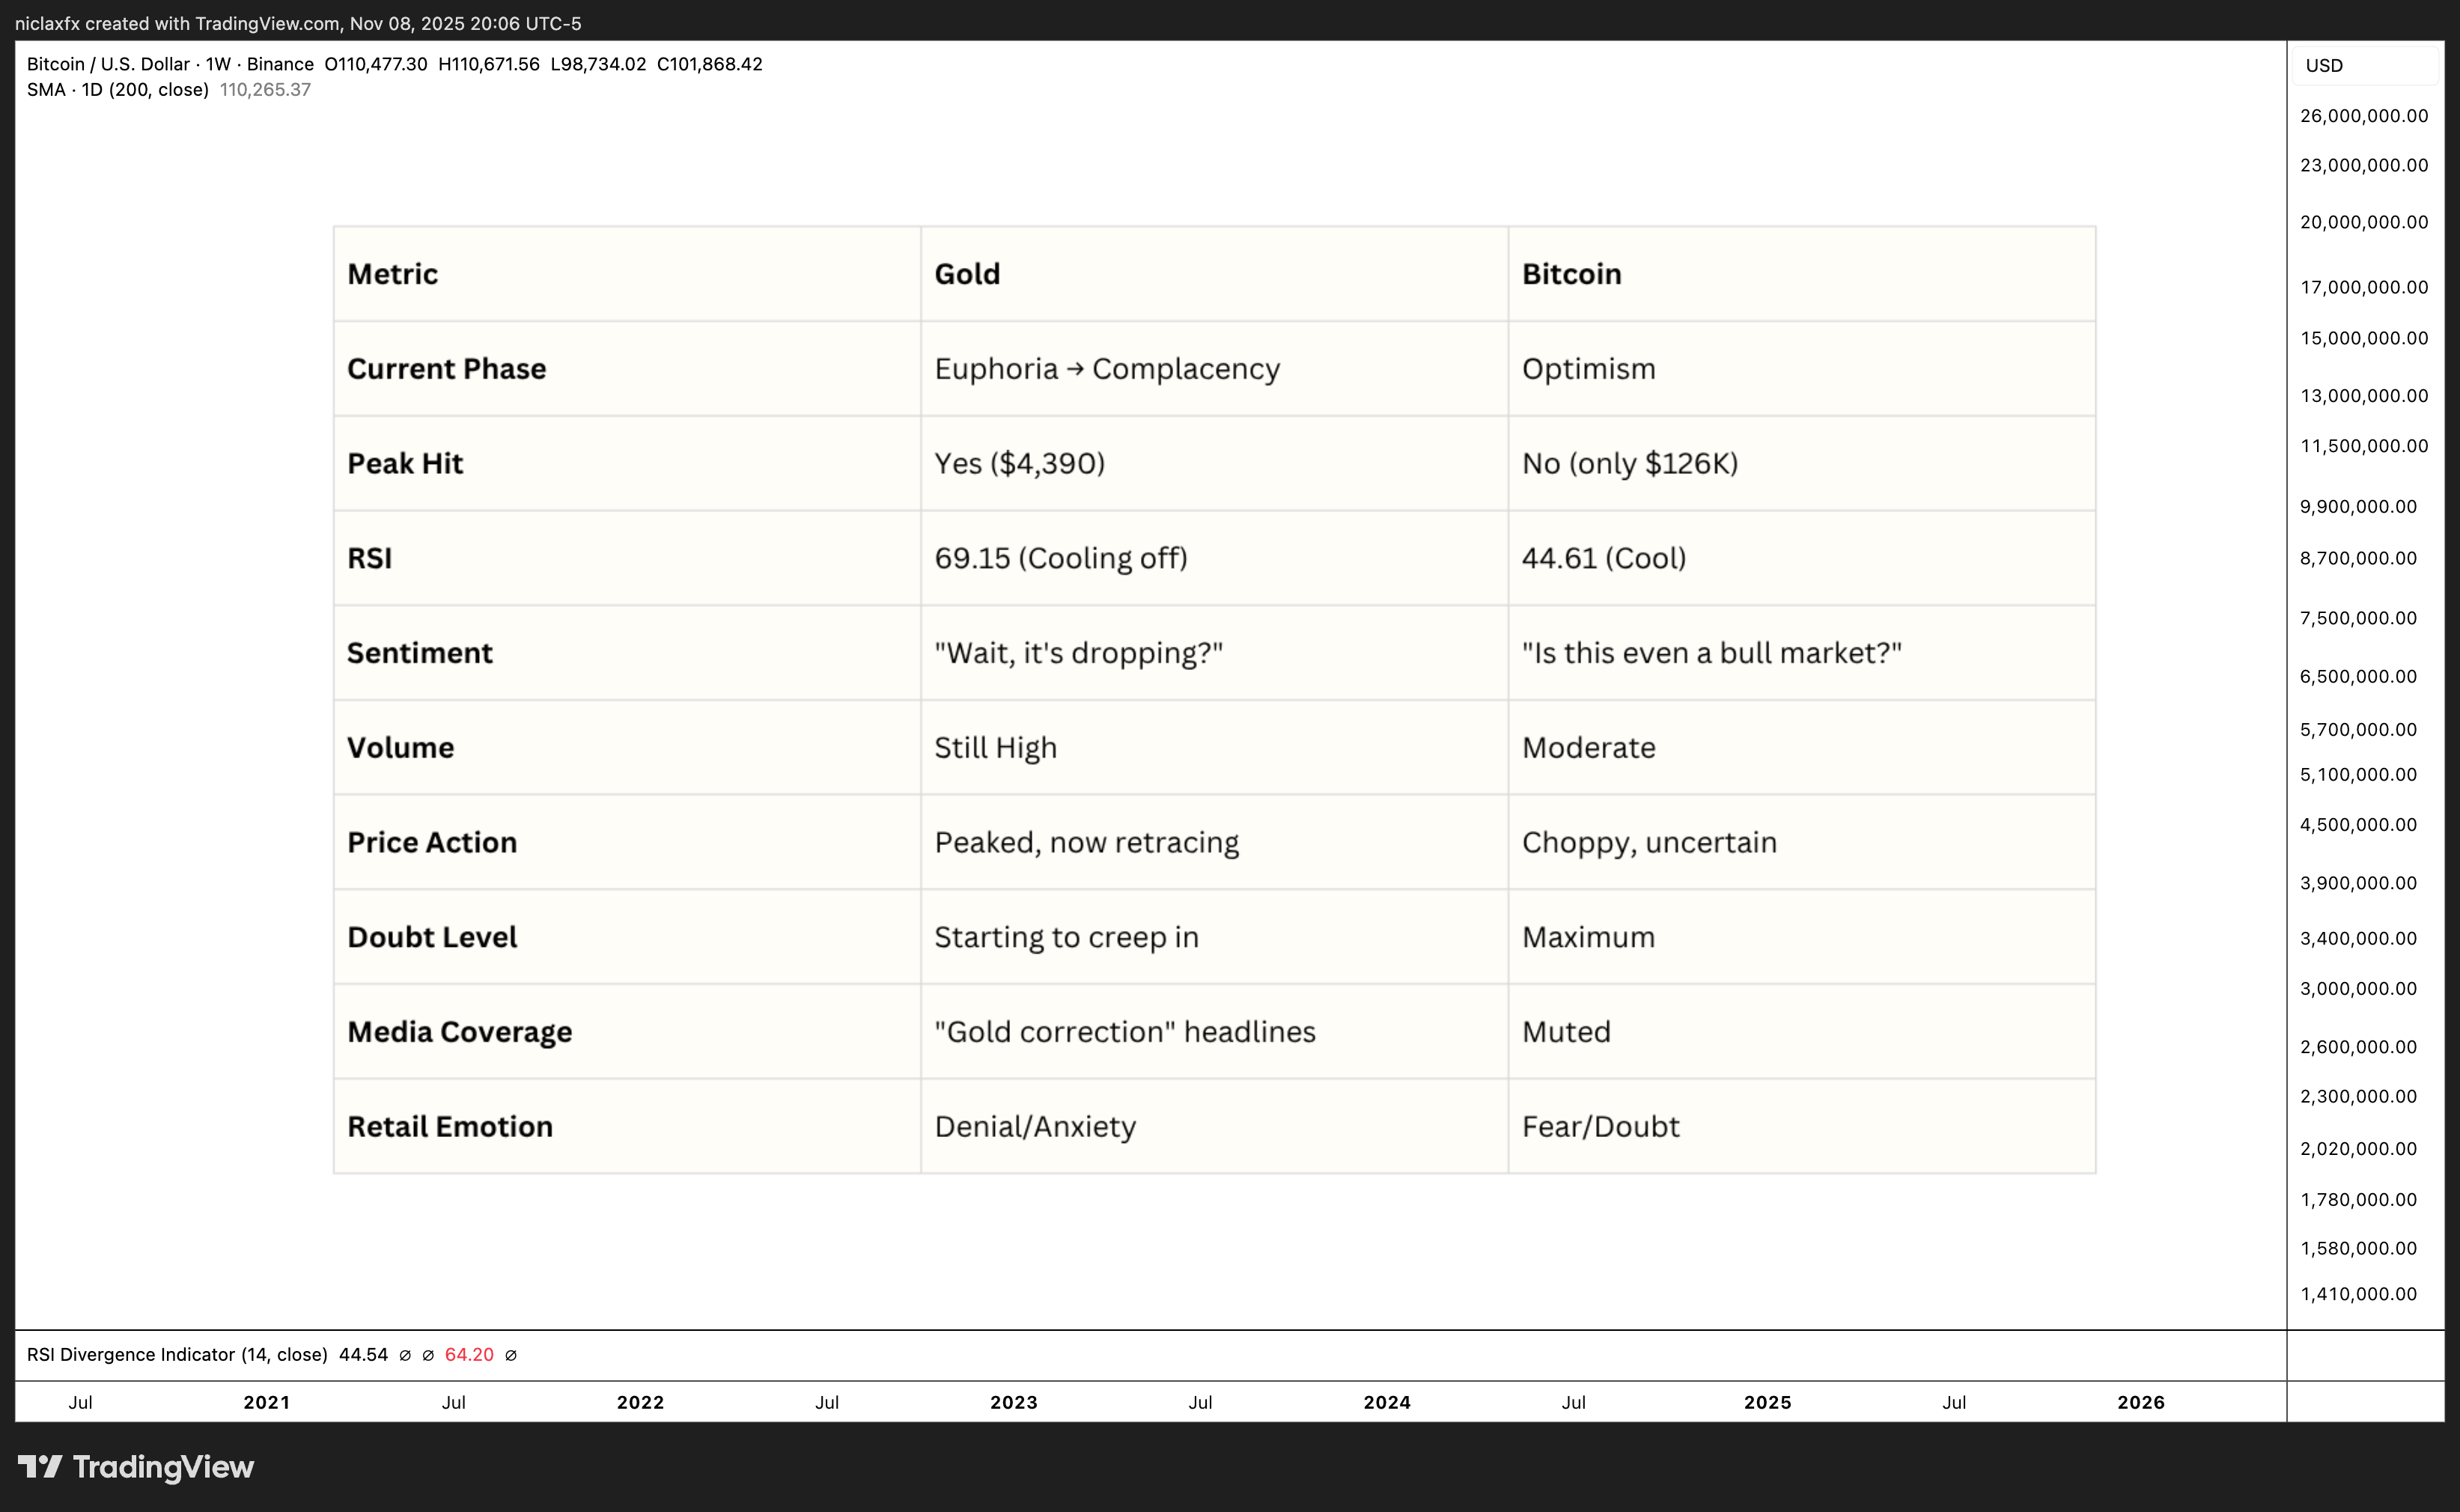Select the 'Sentiment' row label
The image size is (2460, 1512).
point(420,653)
